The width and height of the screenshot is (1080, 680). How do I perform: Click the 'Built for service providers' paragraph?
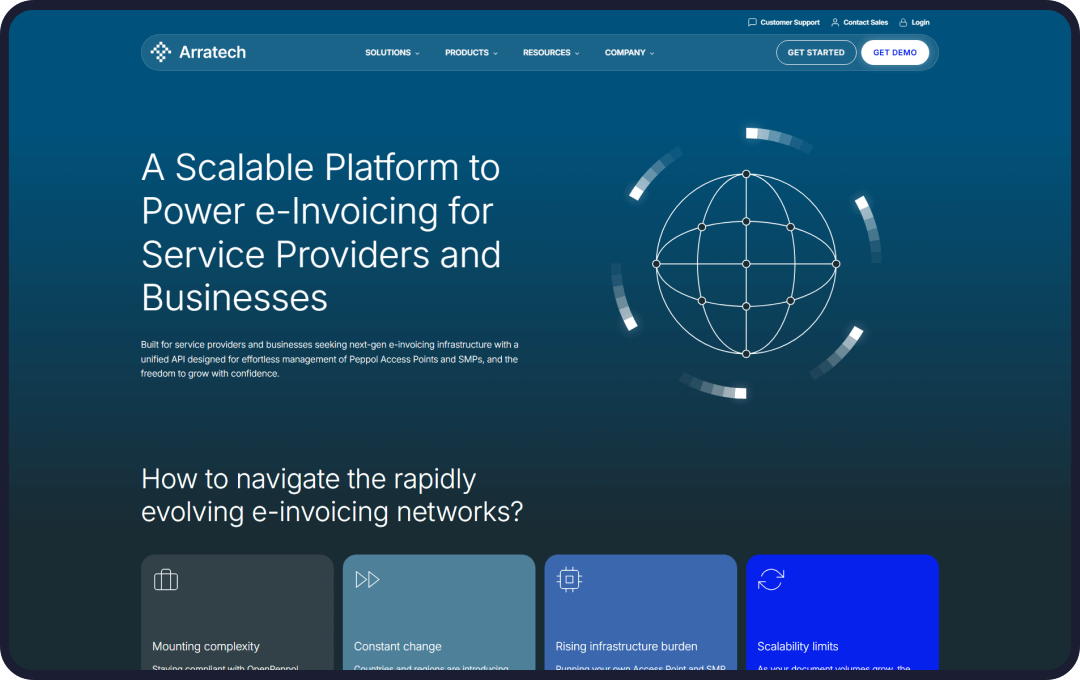pyautogui.click(x=329, y=359)
